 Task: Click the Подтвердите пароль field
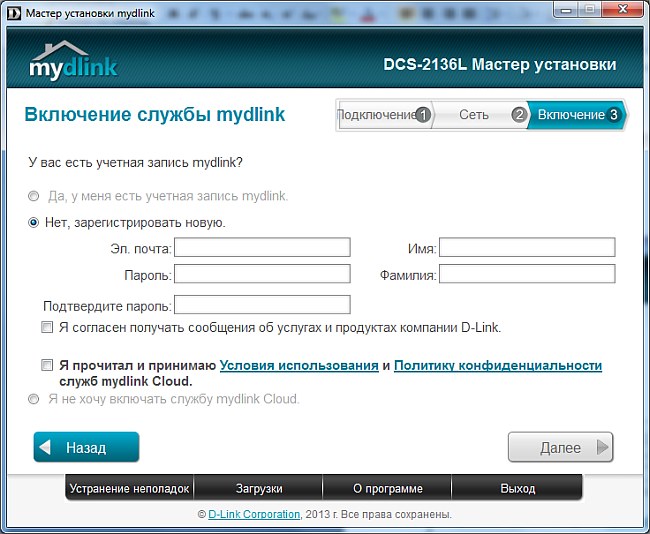click(x=262, y=305)
